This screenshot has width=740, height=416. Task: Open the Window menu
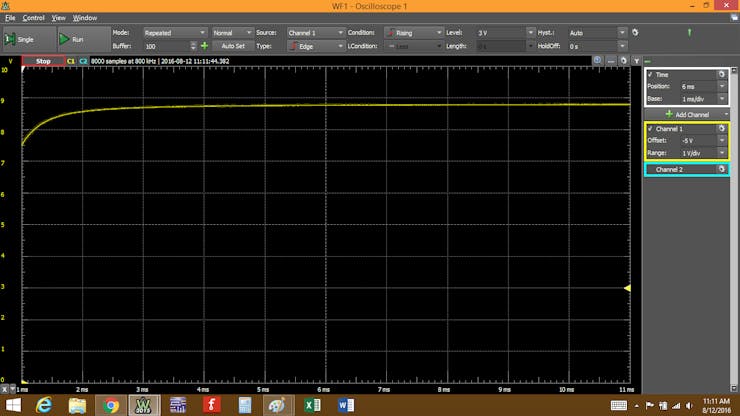(85, 18)
